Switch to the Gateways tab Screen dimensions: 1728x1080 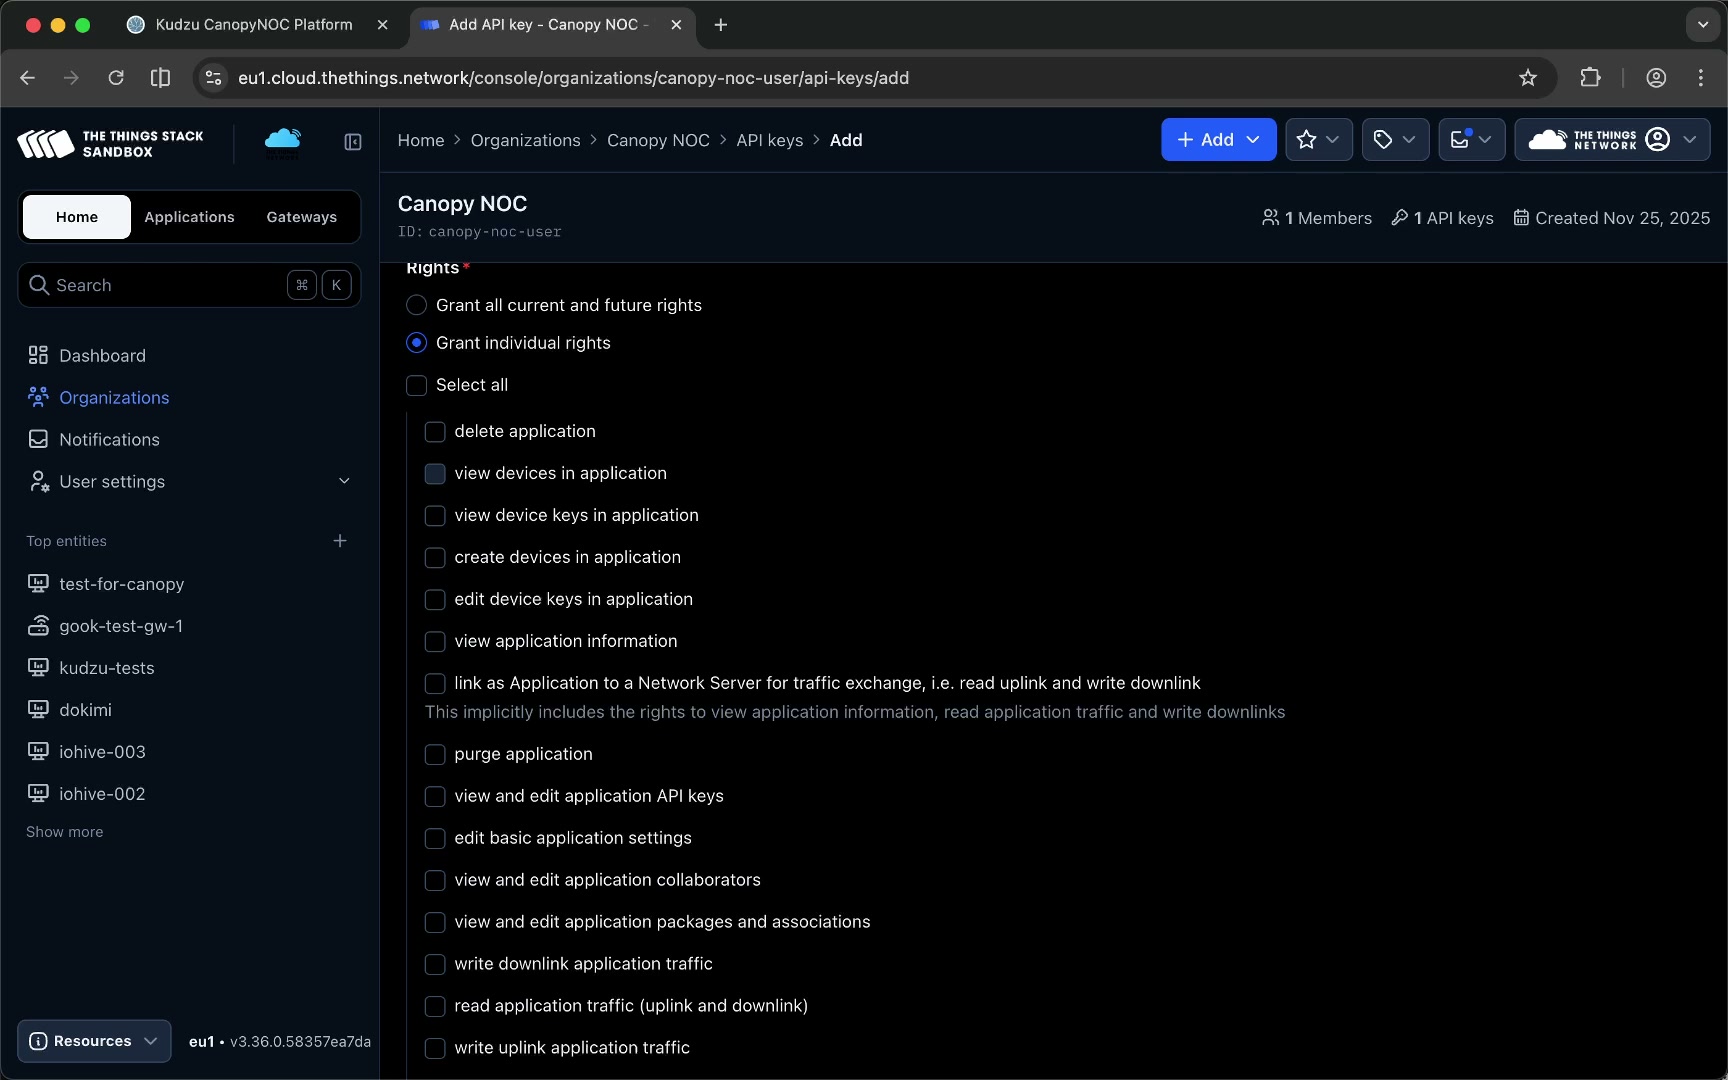[x=301, y=217]
